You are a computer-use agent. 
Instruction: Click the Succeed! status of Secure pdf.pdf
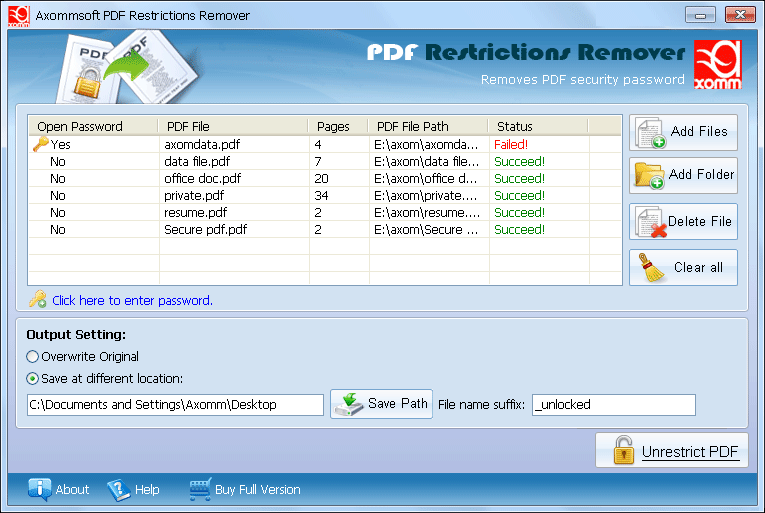coord(519,229)
